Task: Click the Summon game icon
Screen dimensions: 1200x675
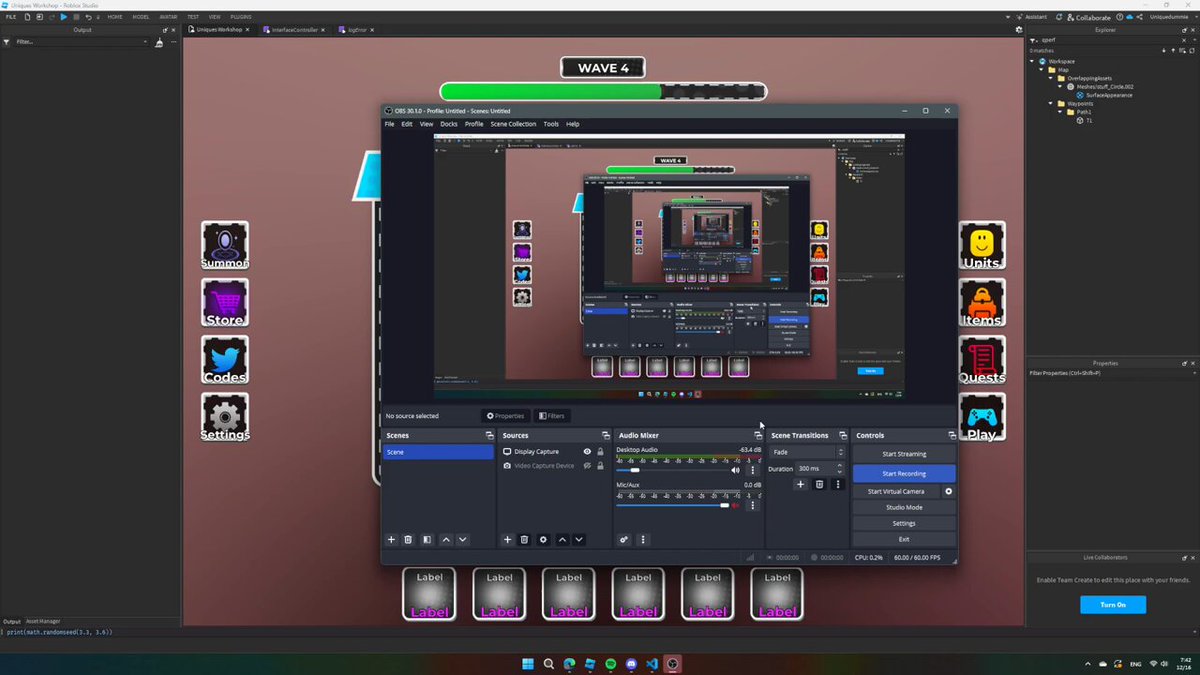Action: tap(225, 246)
